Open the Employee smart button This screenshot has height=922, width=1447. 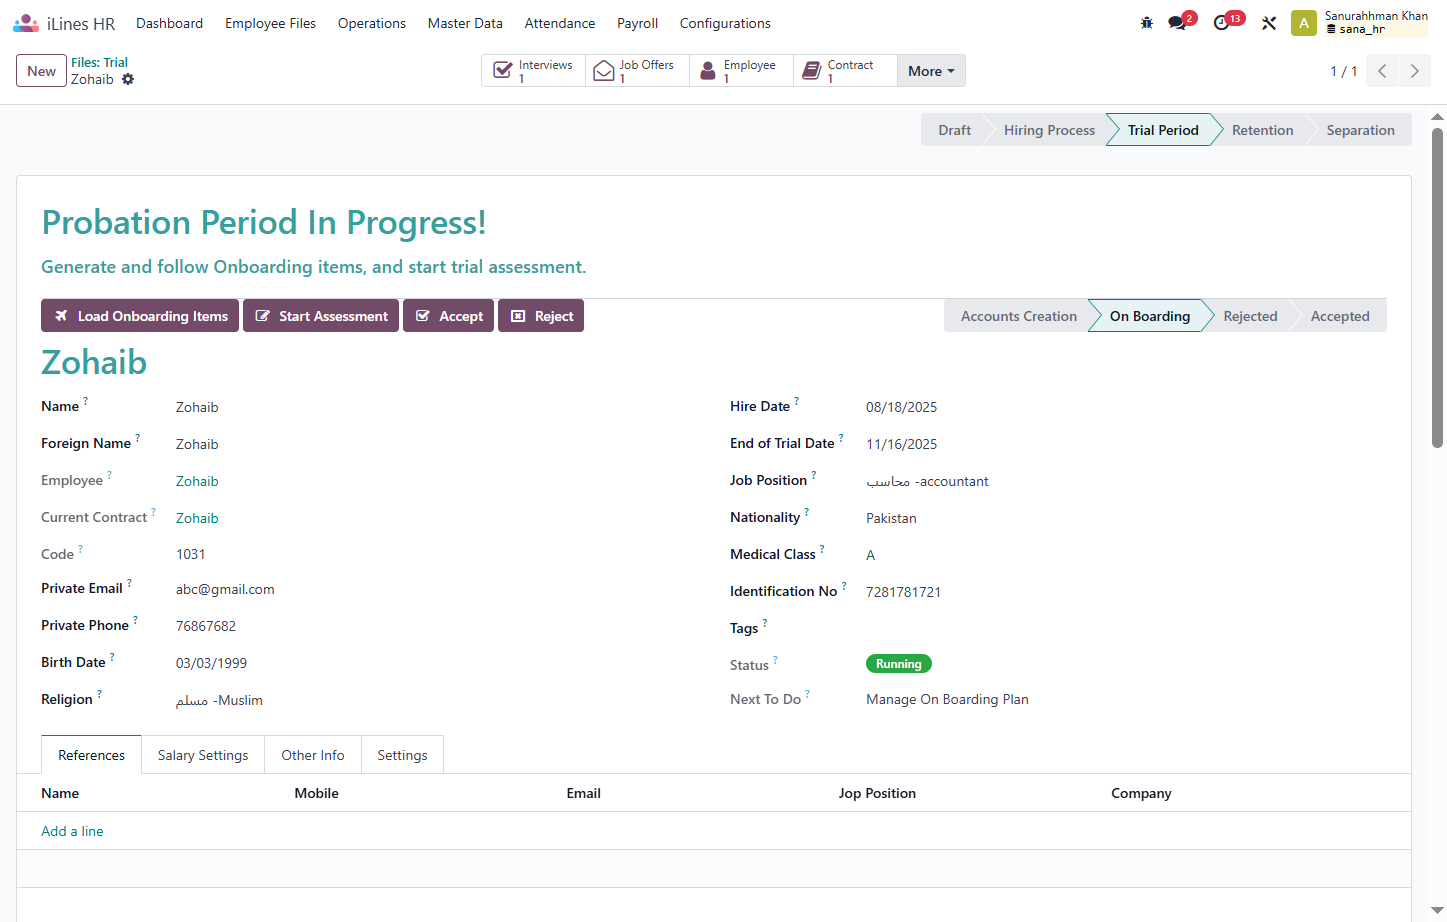tap(741, 71)
